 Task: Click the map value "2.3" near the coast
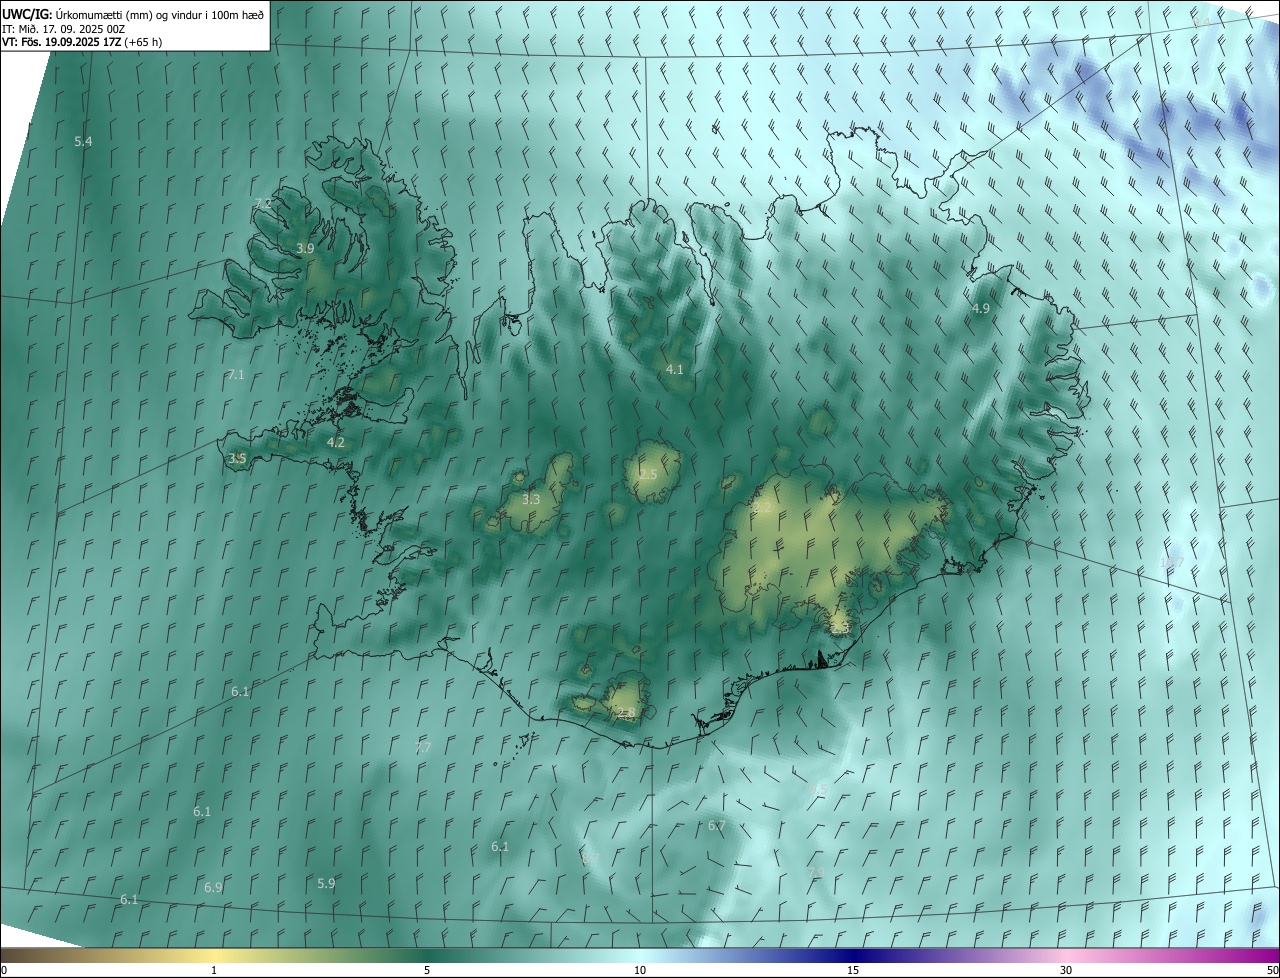point(839,628)
